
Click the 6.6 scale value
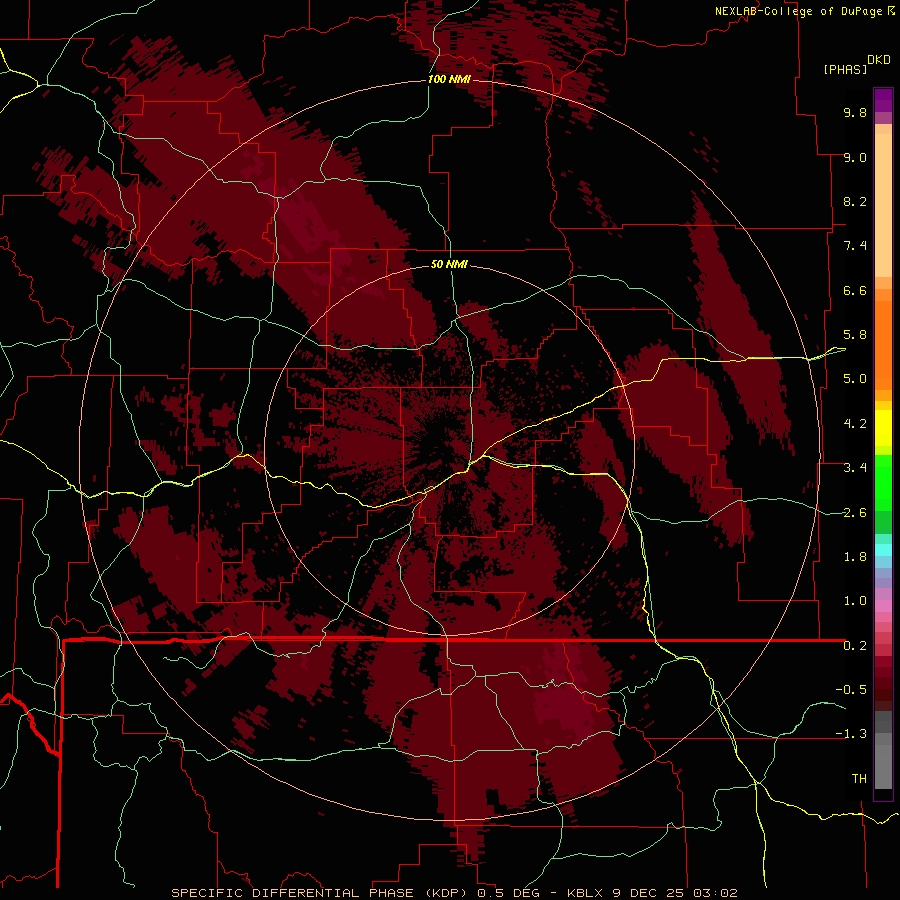(855, 290)
